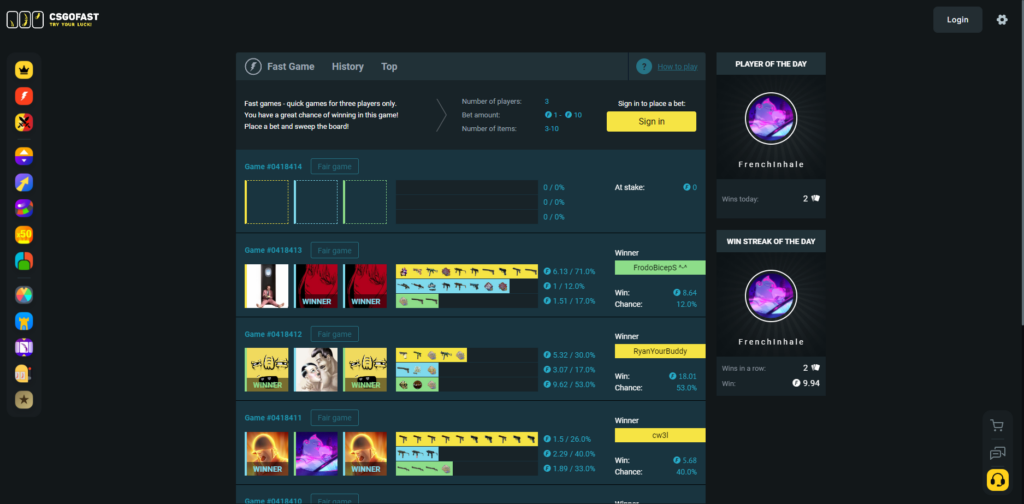1024x504 pixels.
Task: Open the slot machine icon
Action: coord(24,373)
